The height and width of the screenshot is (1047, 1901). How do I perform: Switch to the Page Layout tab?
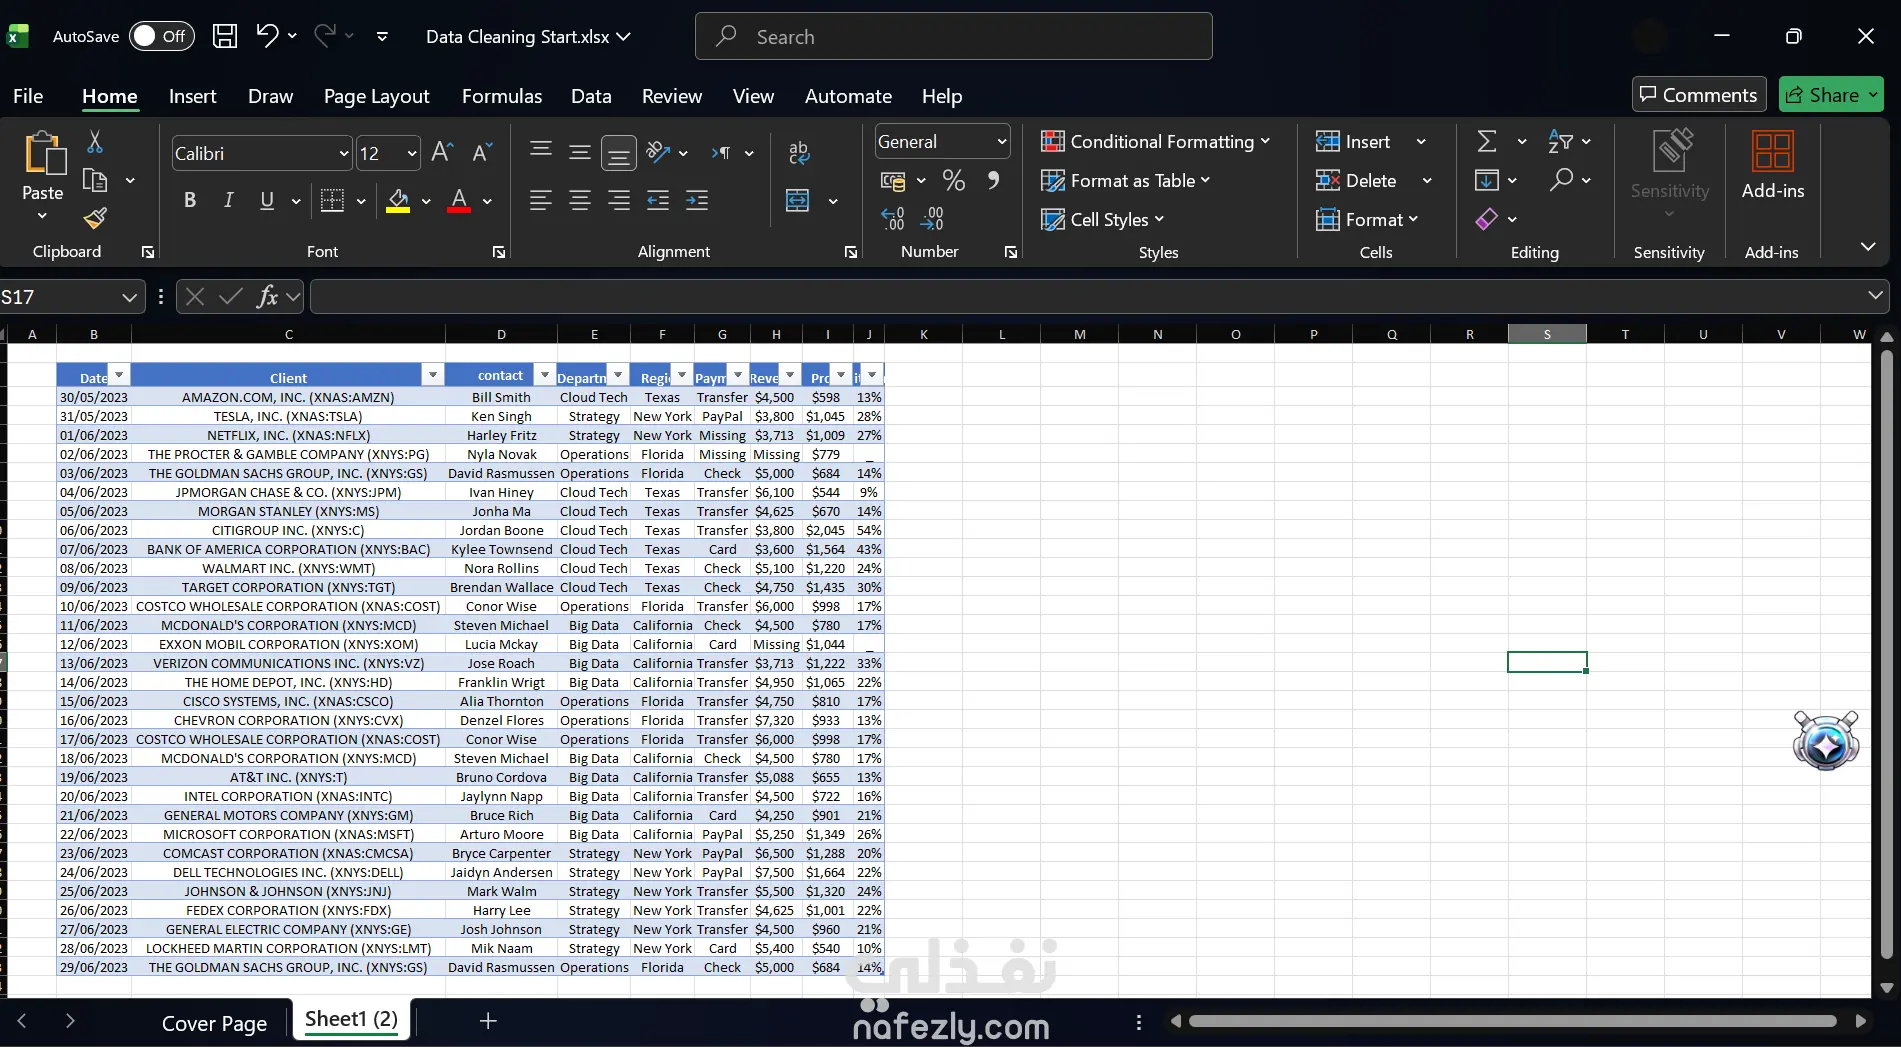click(376, 96)
